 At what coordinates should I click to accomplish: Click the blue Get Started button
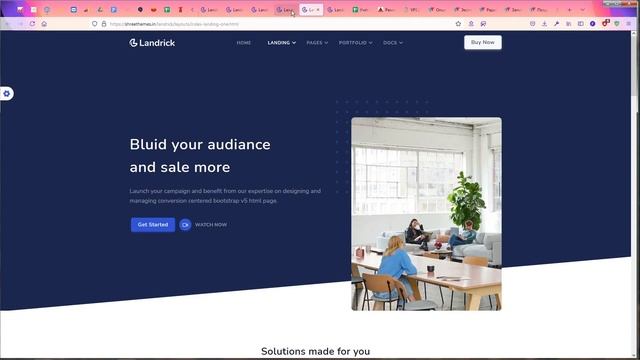point(153,225)
